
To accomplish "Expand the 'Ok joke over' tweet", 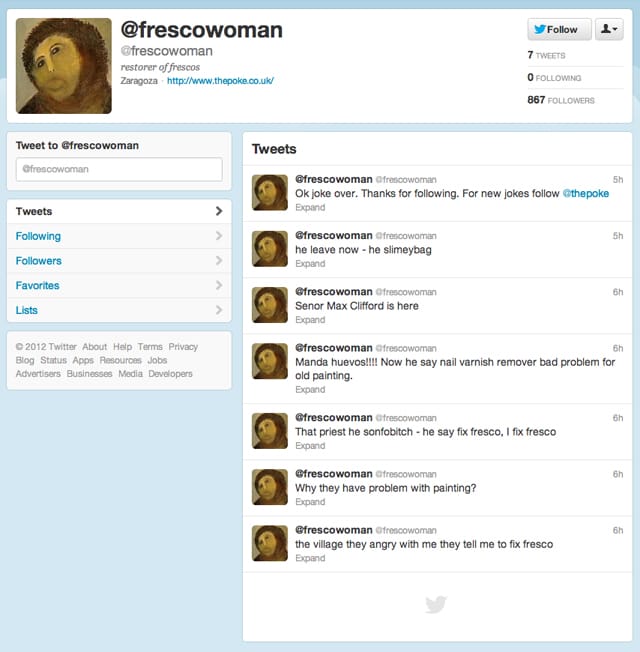I will click(x=310, y=207).
